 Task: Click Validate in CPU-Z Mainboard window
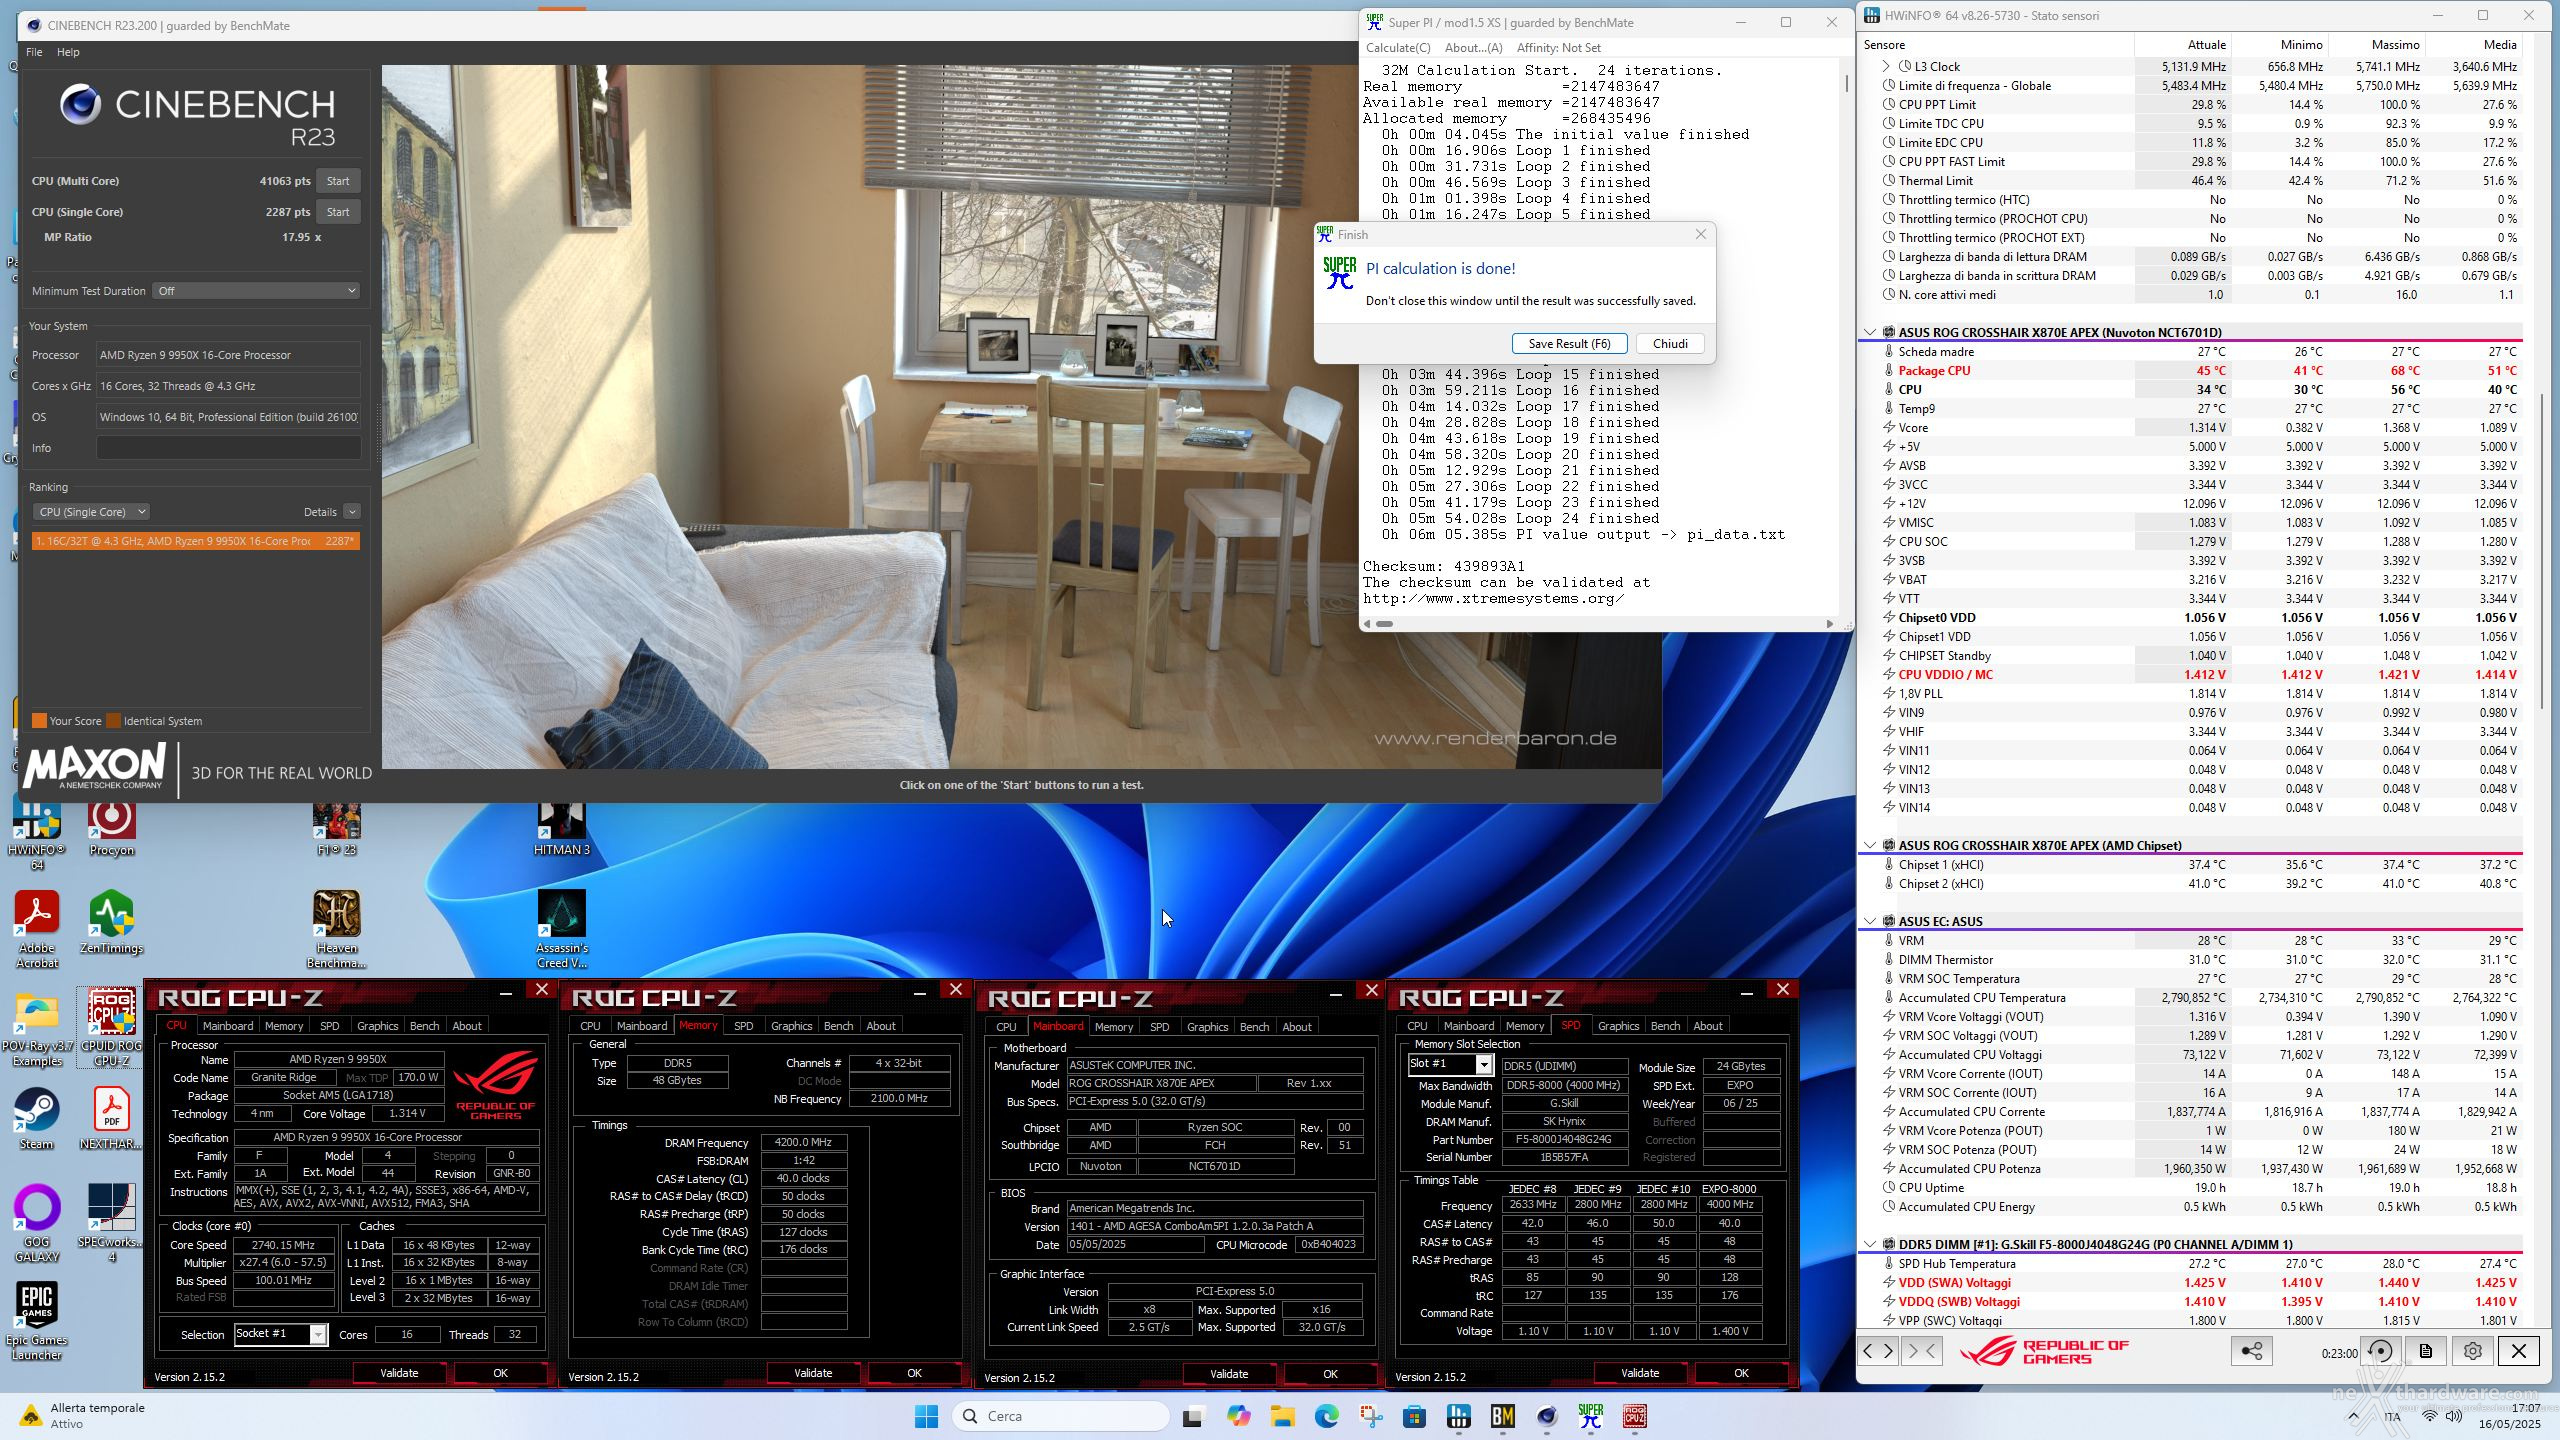point(1229,1373)
